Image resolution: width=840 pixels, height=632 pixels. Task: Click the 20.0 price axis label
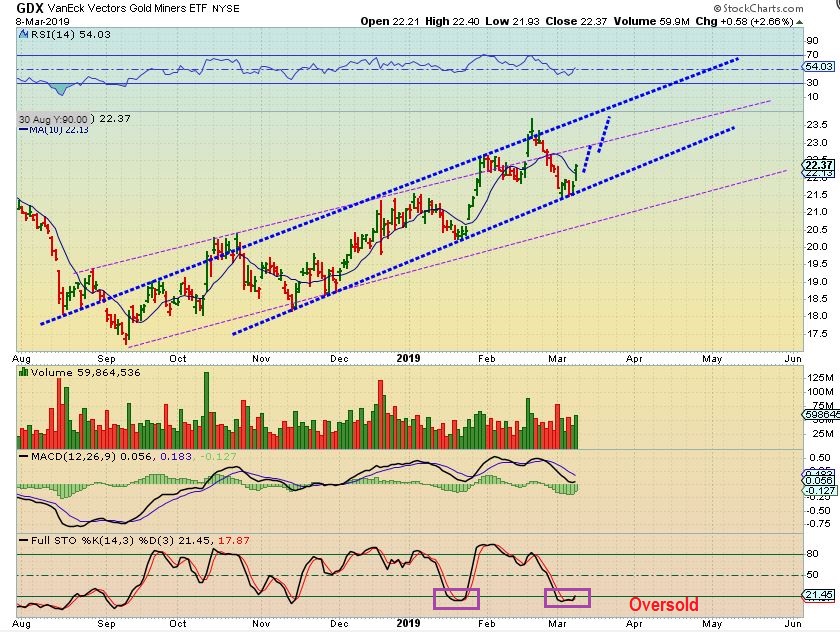(817, 247)
